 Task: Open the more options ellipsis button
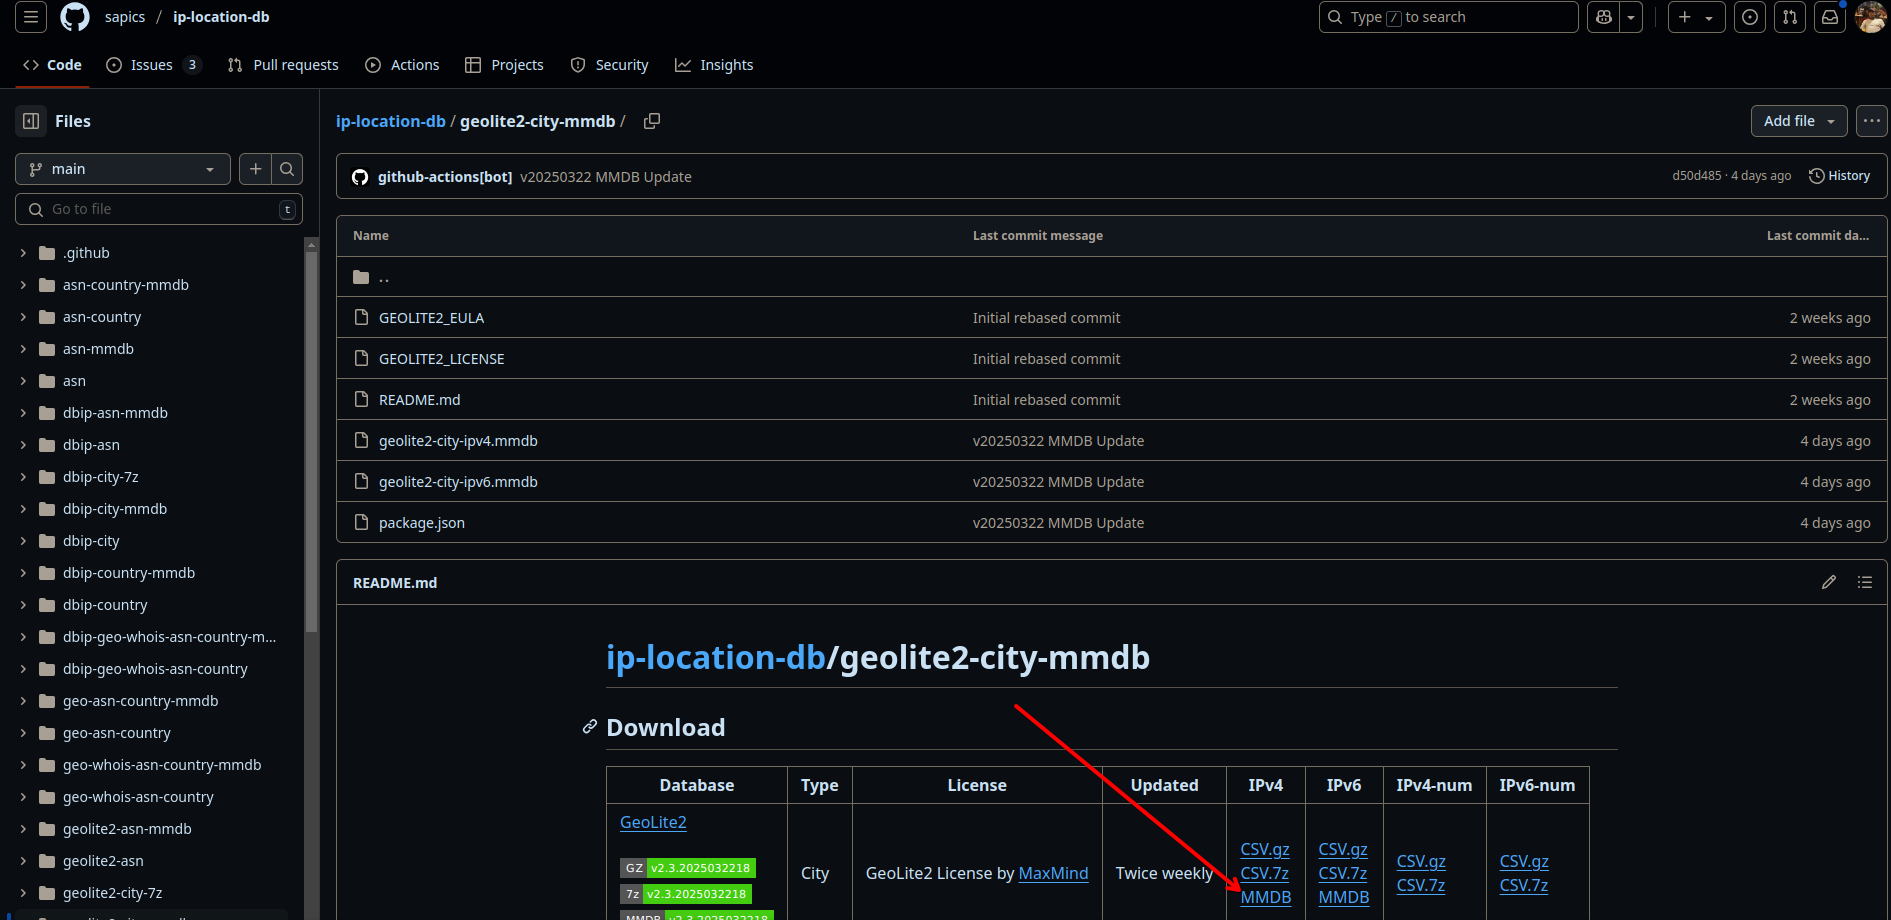coord(1872,121)
